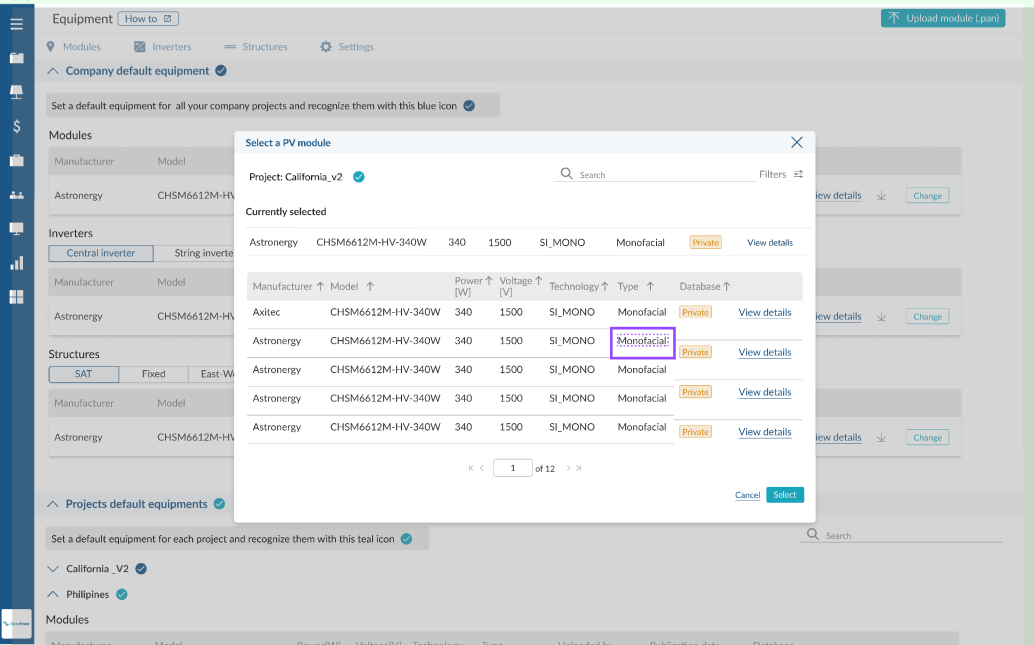Jump to the last results page
Viewport: 1034px width, 645px height.
[x=578, y=468]
